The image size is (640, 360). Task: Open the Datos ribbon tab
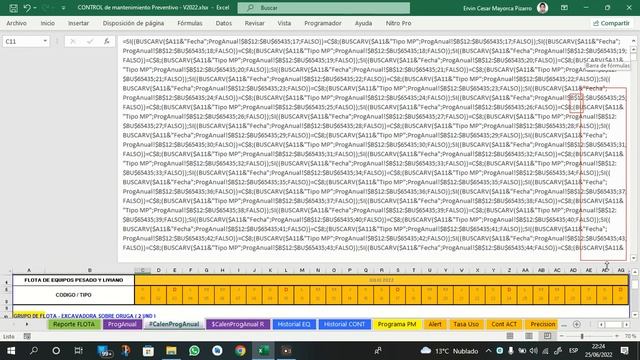point(224,23)
